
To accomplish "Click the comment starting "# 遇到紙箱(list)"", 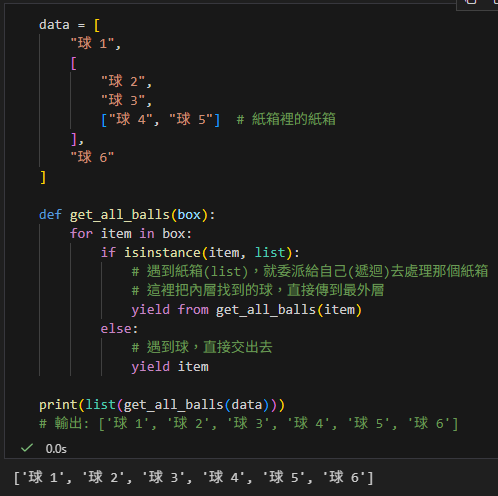I will (x=310, y=271).
